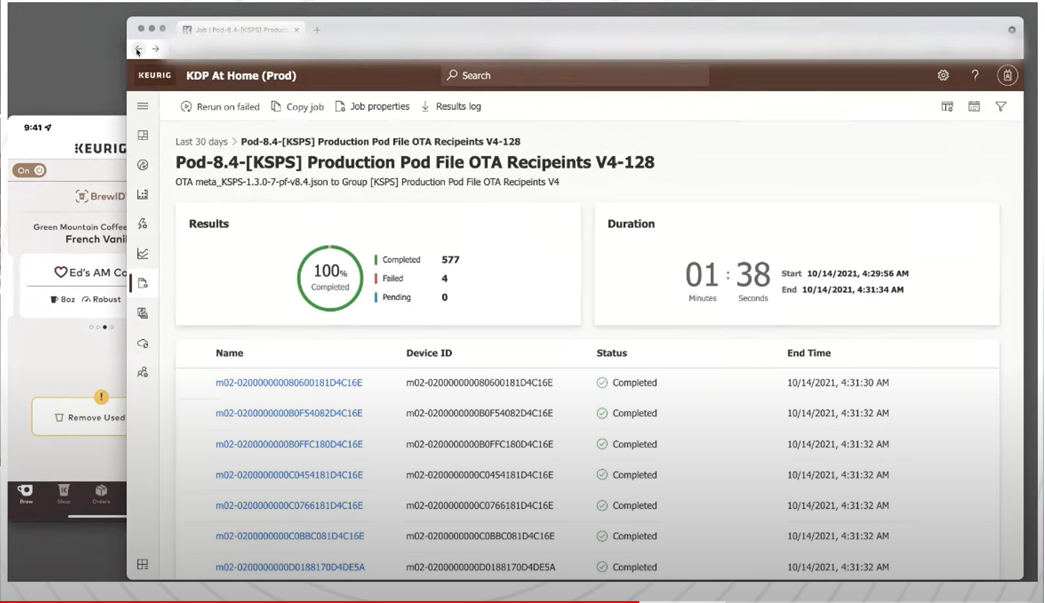Go forward with the browser forward arrow

[155, 49]
